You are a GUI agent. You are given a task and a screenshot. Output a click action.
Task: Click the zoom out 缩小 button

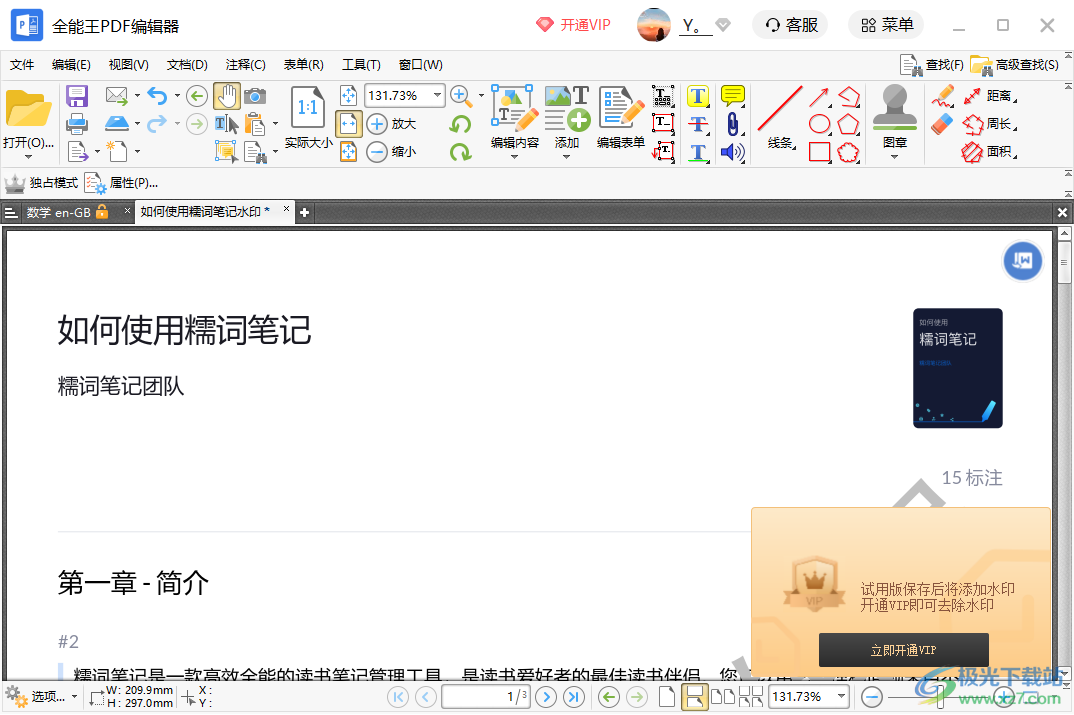click(x=392, y=151)
